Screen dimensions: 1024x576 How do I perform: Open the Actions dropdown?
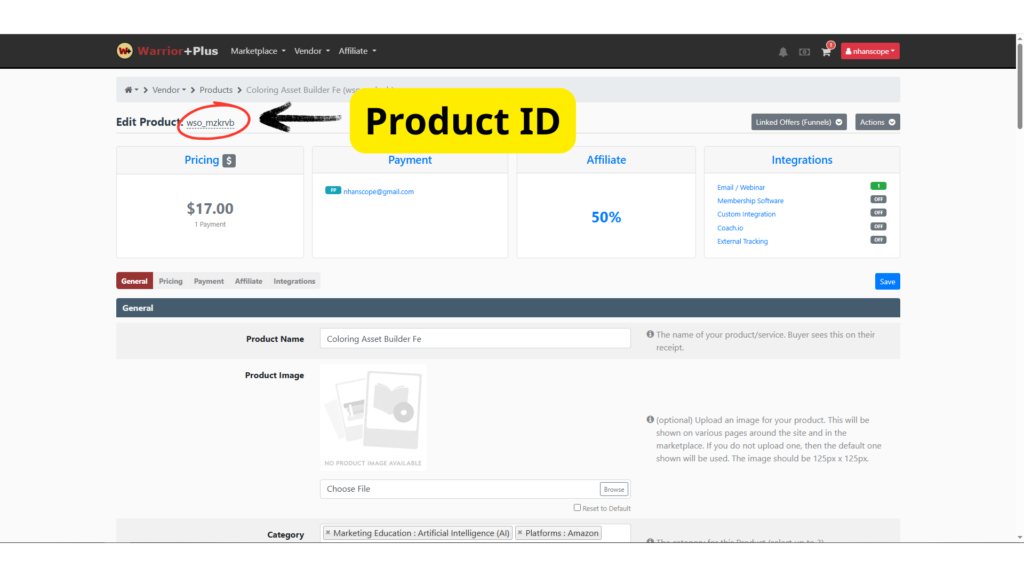click(877, 122)
